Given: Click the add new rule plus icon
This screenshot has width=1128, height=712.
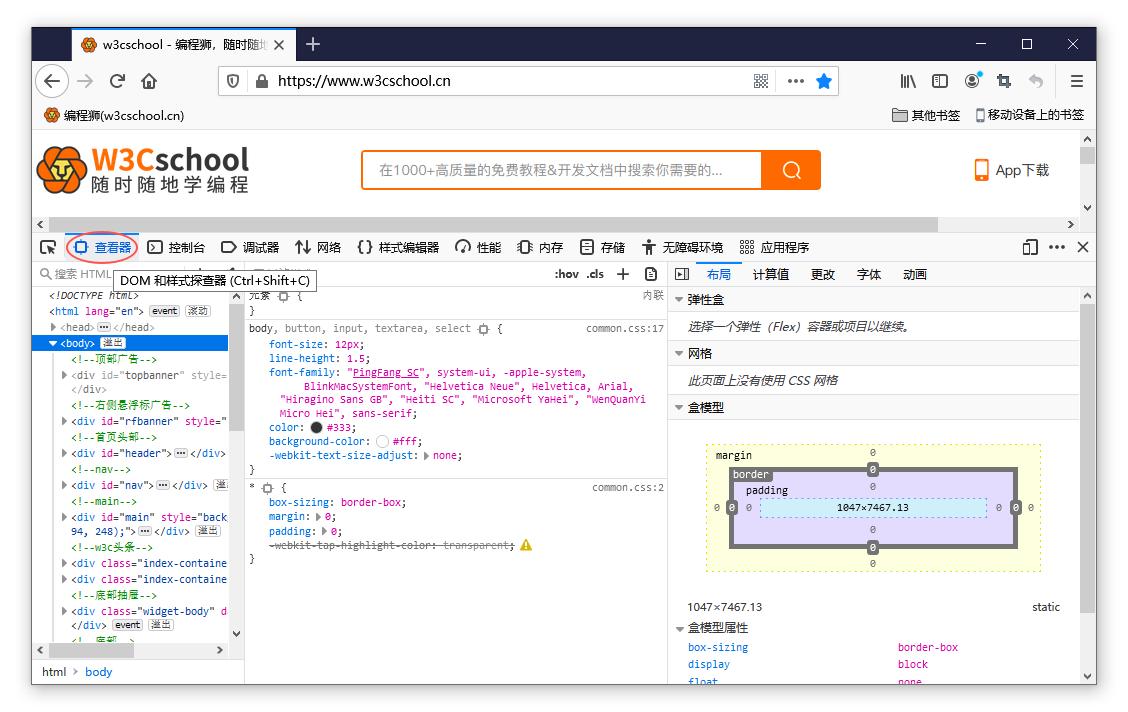Looking at the screenshot, I should coord(623,274).
